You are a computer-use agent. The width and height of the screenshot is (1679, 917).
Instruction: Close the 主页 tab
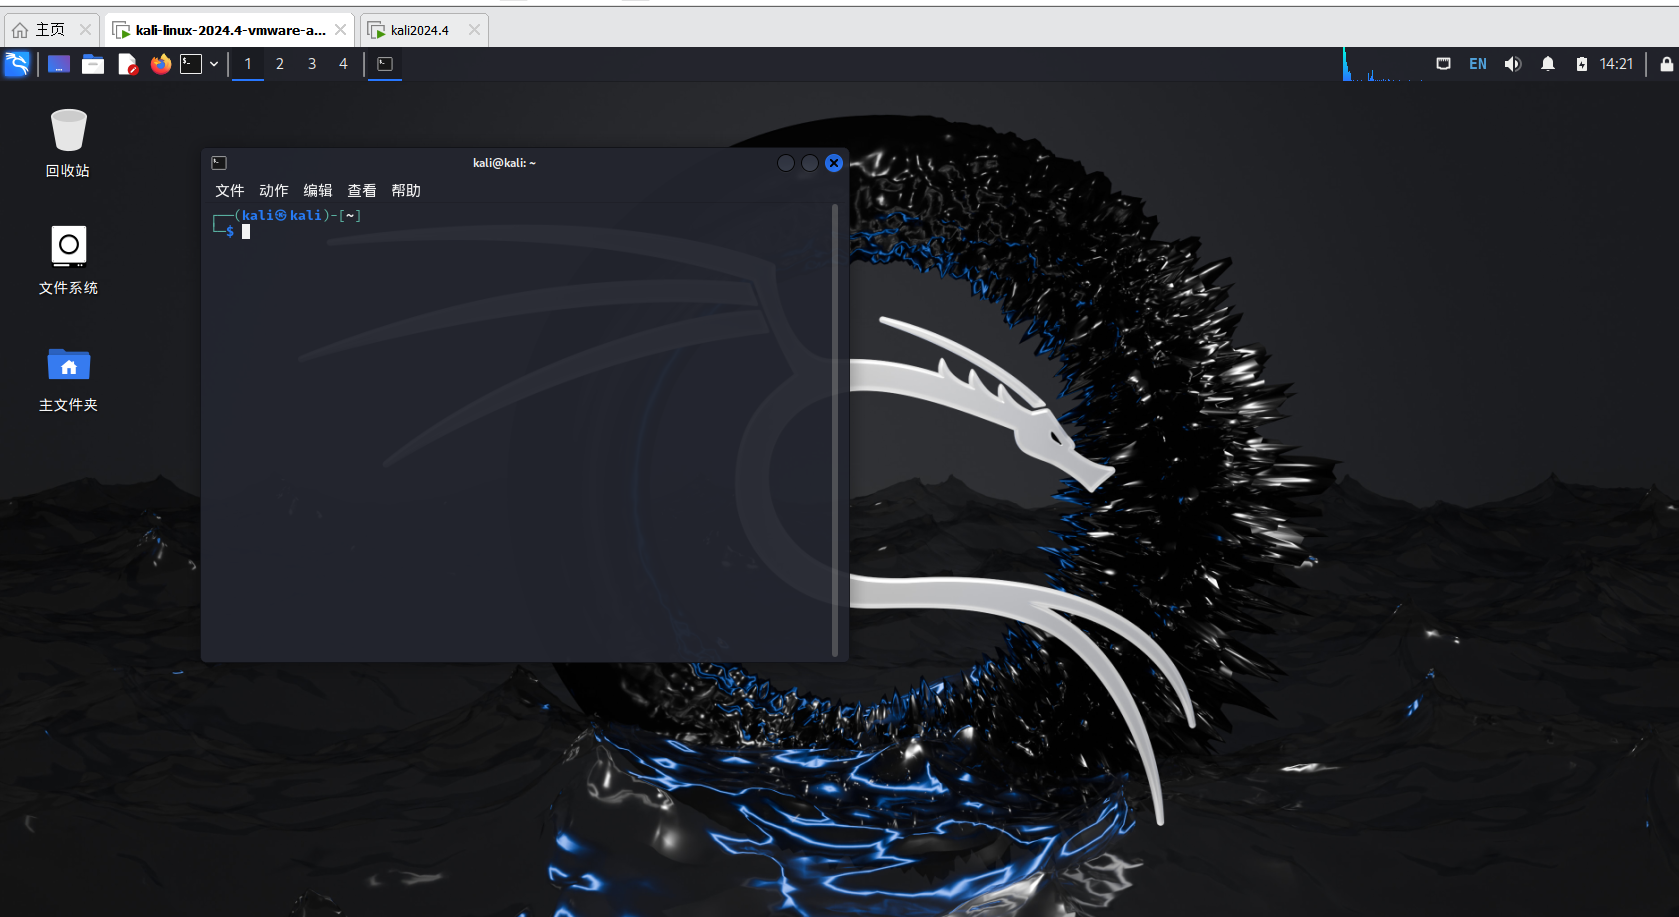click(85, 30)
